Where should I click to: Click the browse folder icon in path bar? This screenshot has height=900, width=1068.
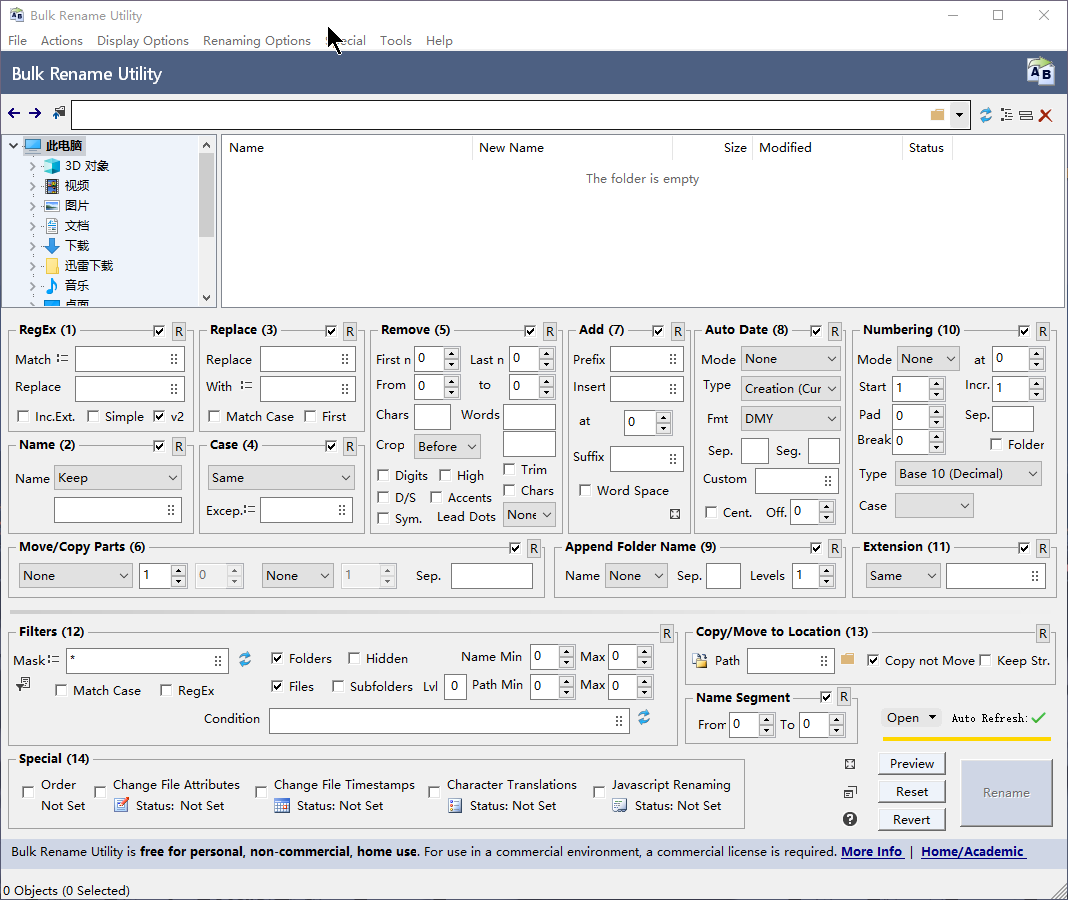pyautogui.click(x=937, y=114)
